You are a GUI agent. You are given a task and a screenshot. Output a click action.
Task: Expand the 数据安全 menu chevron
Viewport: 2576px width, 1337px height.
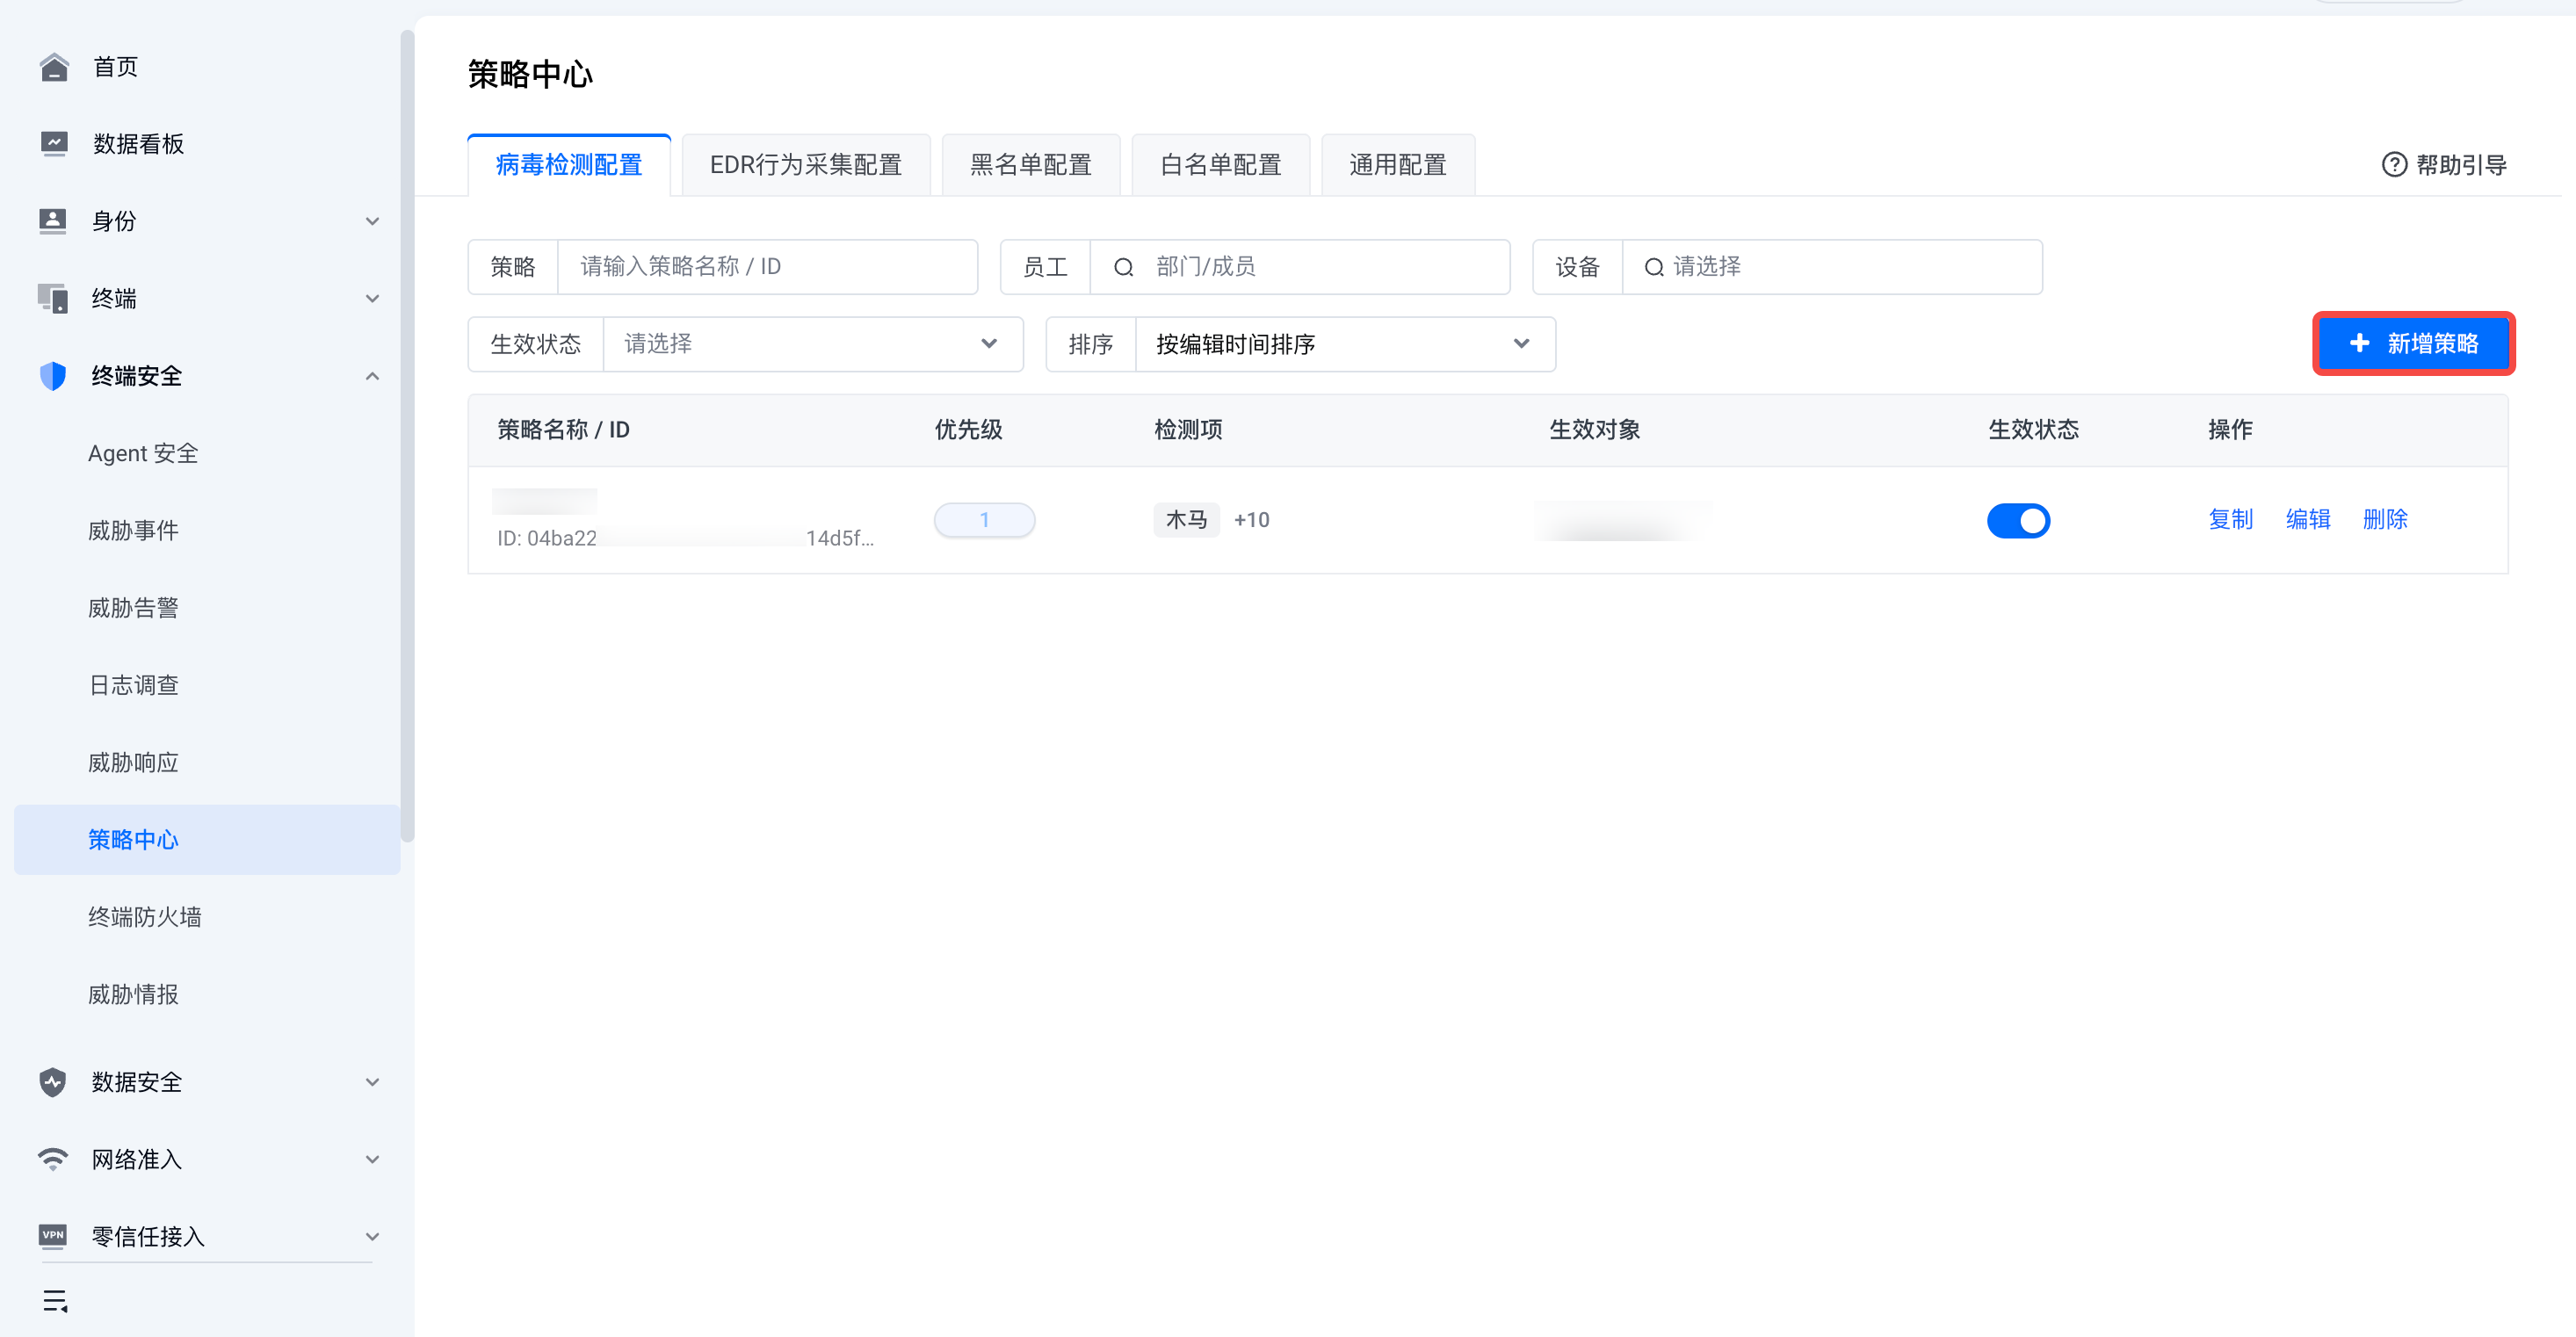[x=372, y=1082]
